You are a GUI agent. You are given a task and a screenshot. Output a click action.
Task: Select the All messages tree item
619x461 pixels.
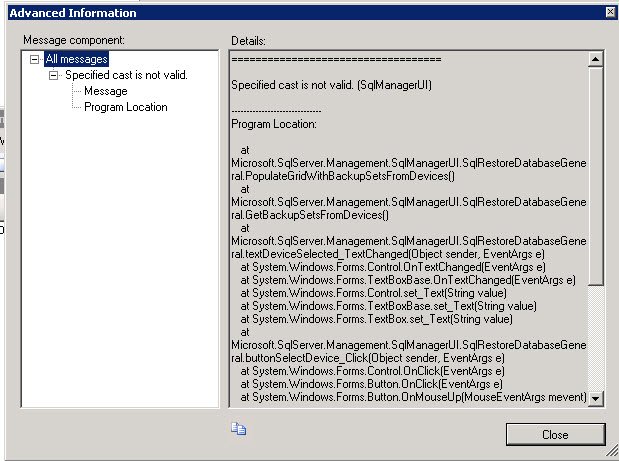pos(77,59)
